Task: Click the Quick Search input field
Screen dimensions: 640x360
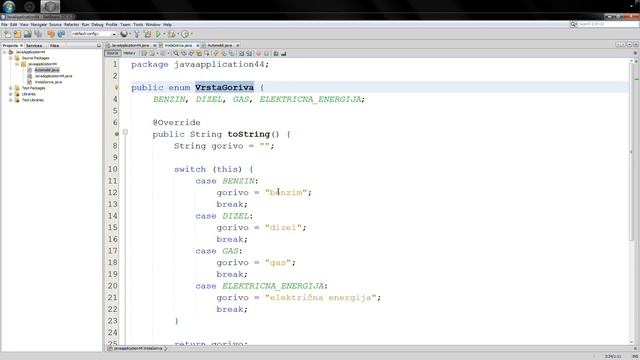Action: pos(608,24)
